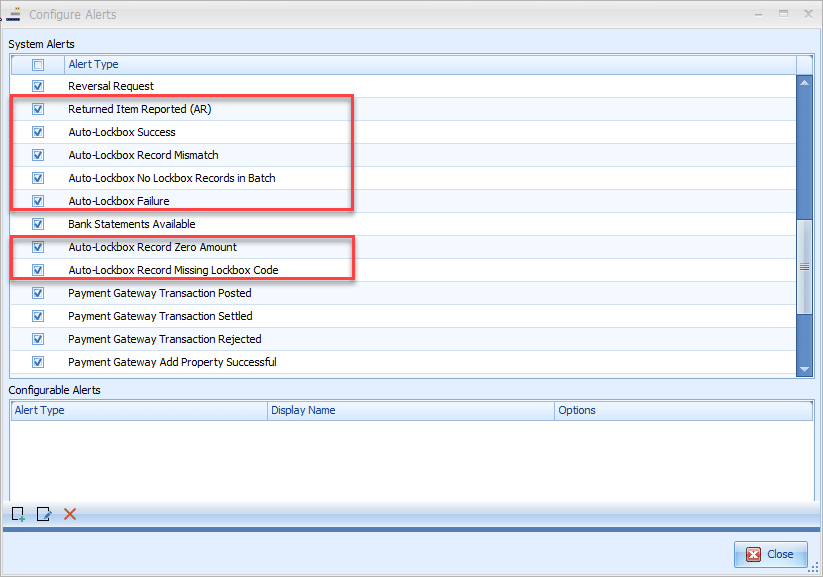Select Auto-Lockbox No Lockbox Records in Batch text
Screen dimensions: 823x577
click(172, 179)
